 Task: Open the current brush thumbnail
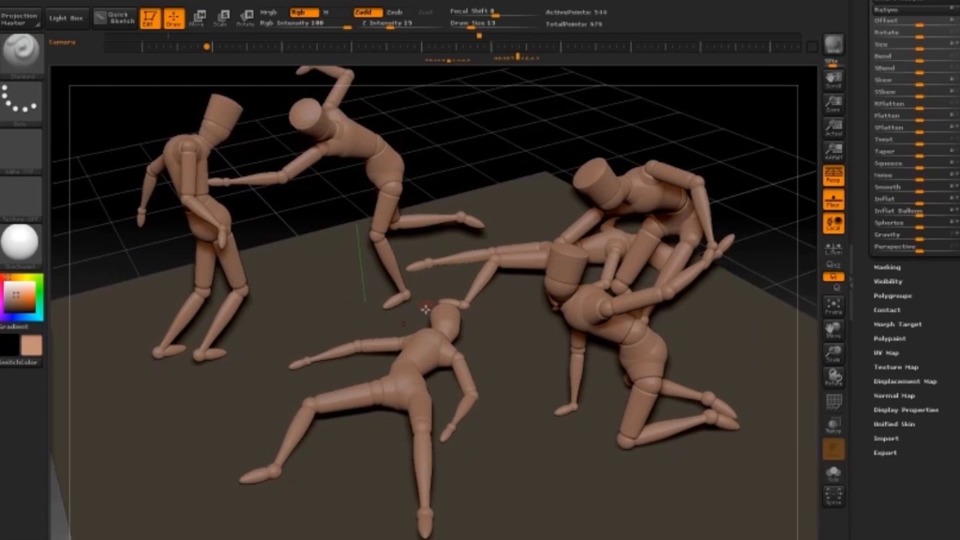(x=21, y=52)
